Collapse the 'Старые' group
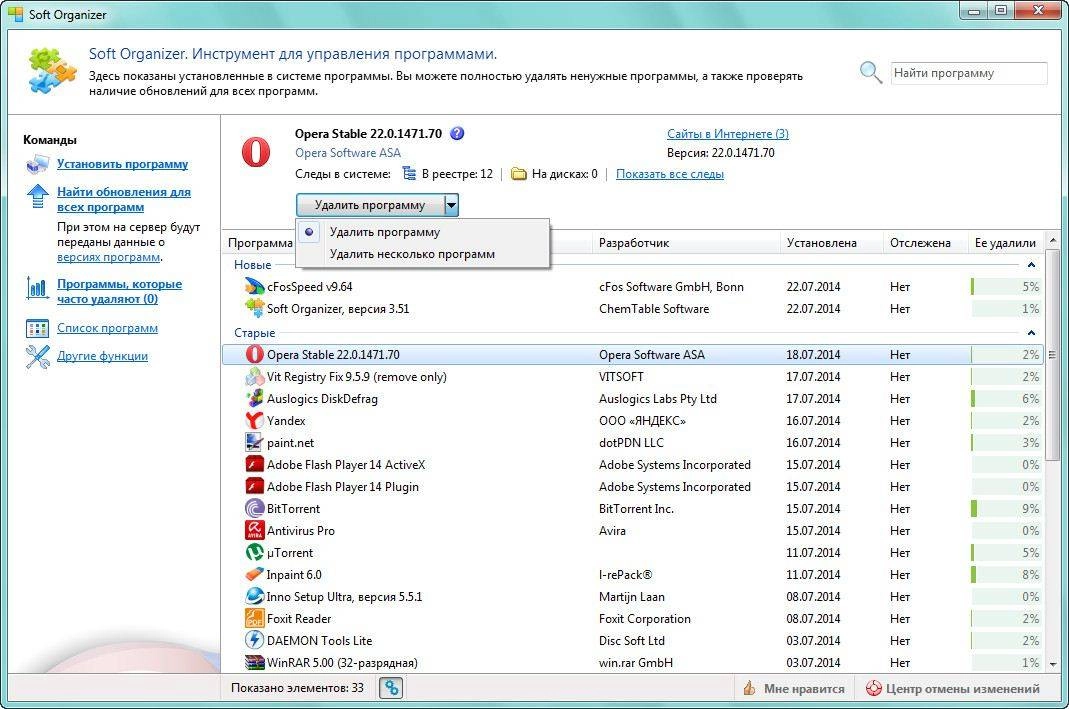Screen dimensions: 1069x709 click(1031, 333)
